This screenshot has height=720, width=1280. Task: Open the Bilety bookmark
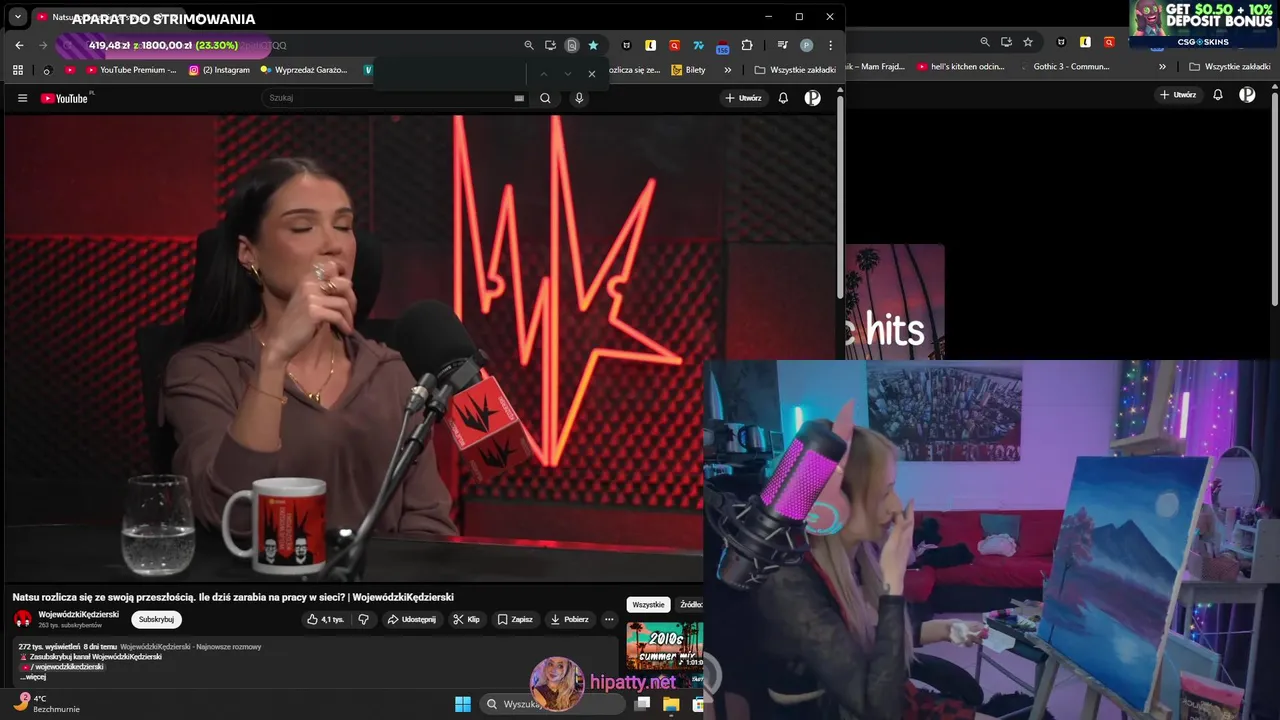point(689,70)
